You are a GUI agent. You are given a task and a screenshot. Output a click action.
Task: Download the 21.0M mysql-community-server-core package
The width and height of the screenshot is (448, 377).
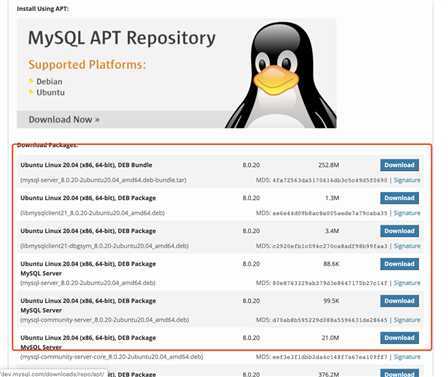[x=399, y=338]
